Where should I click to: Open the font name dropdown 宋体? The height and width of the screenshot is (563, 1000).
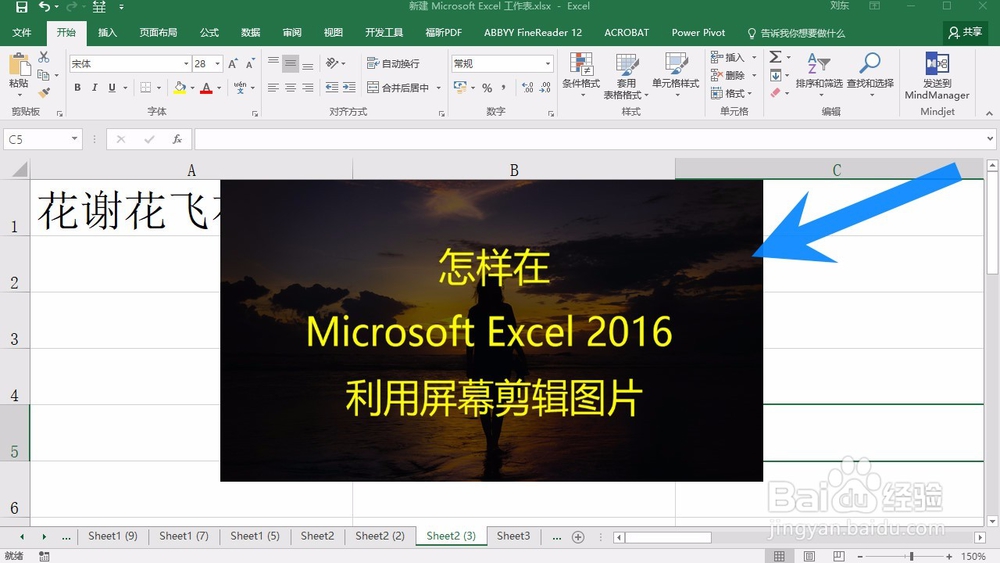186,64
